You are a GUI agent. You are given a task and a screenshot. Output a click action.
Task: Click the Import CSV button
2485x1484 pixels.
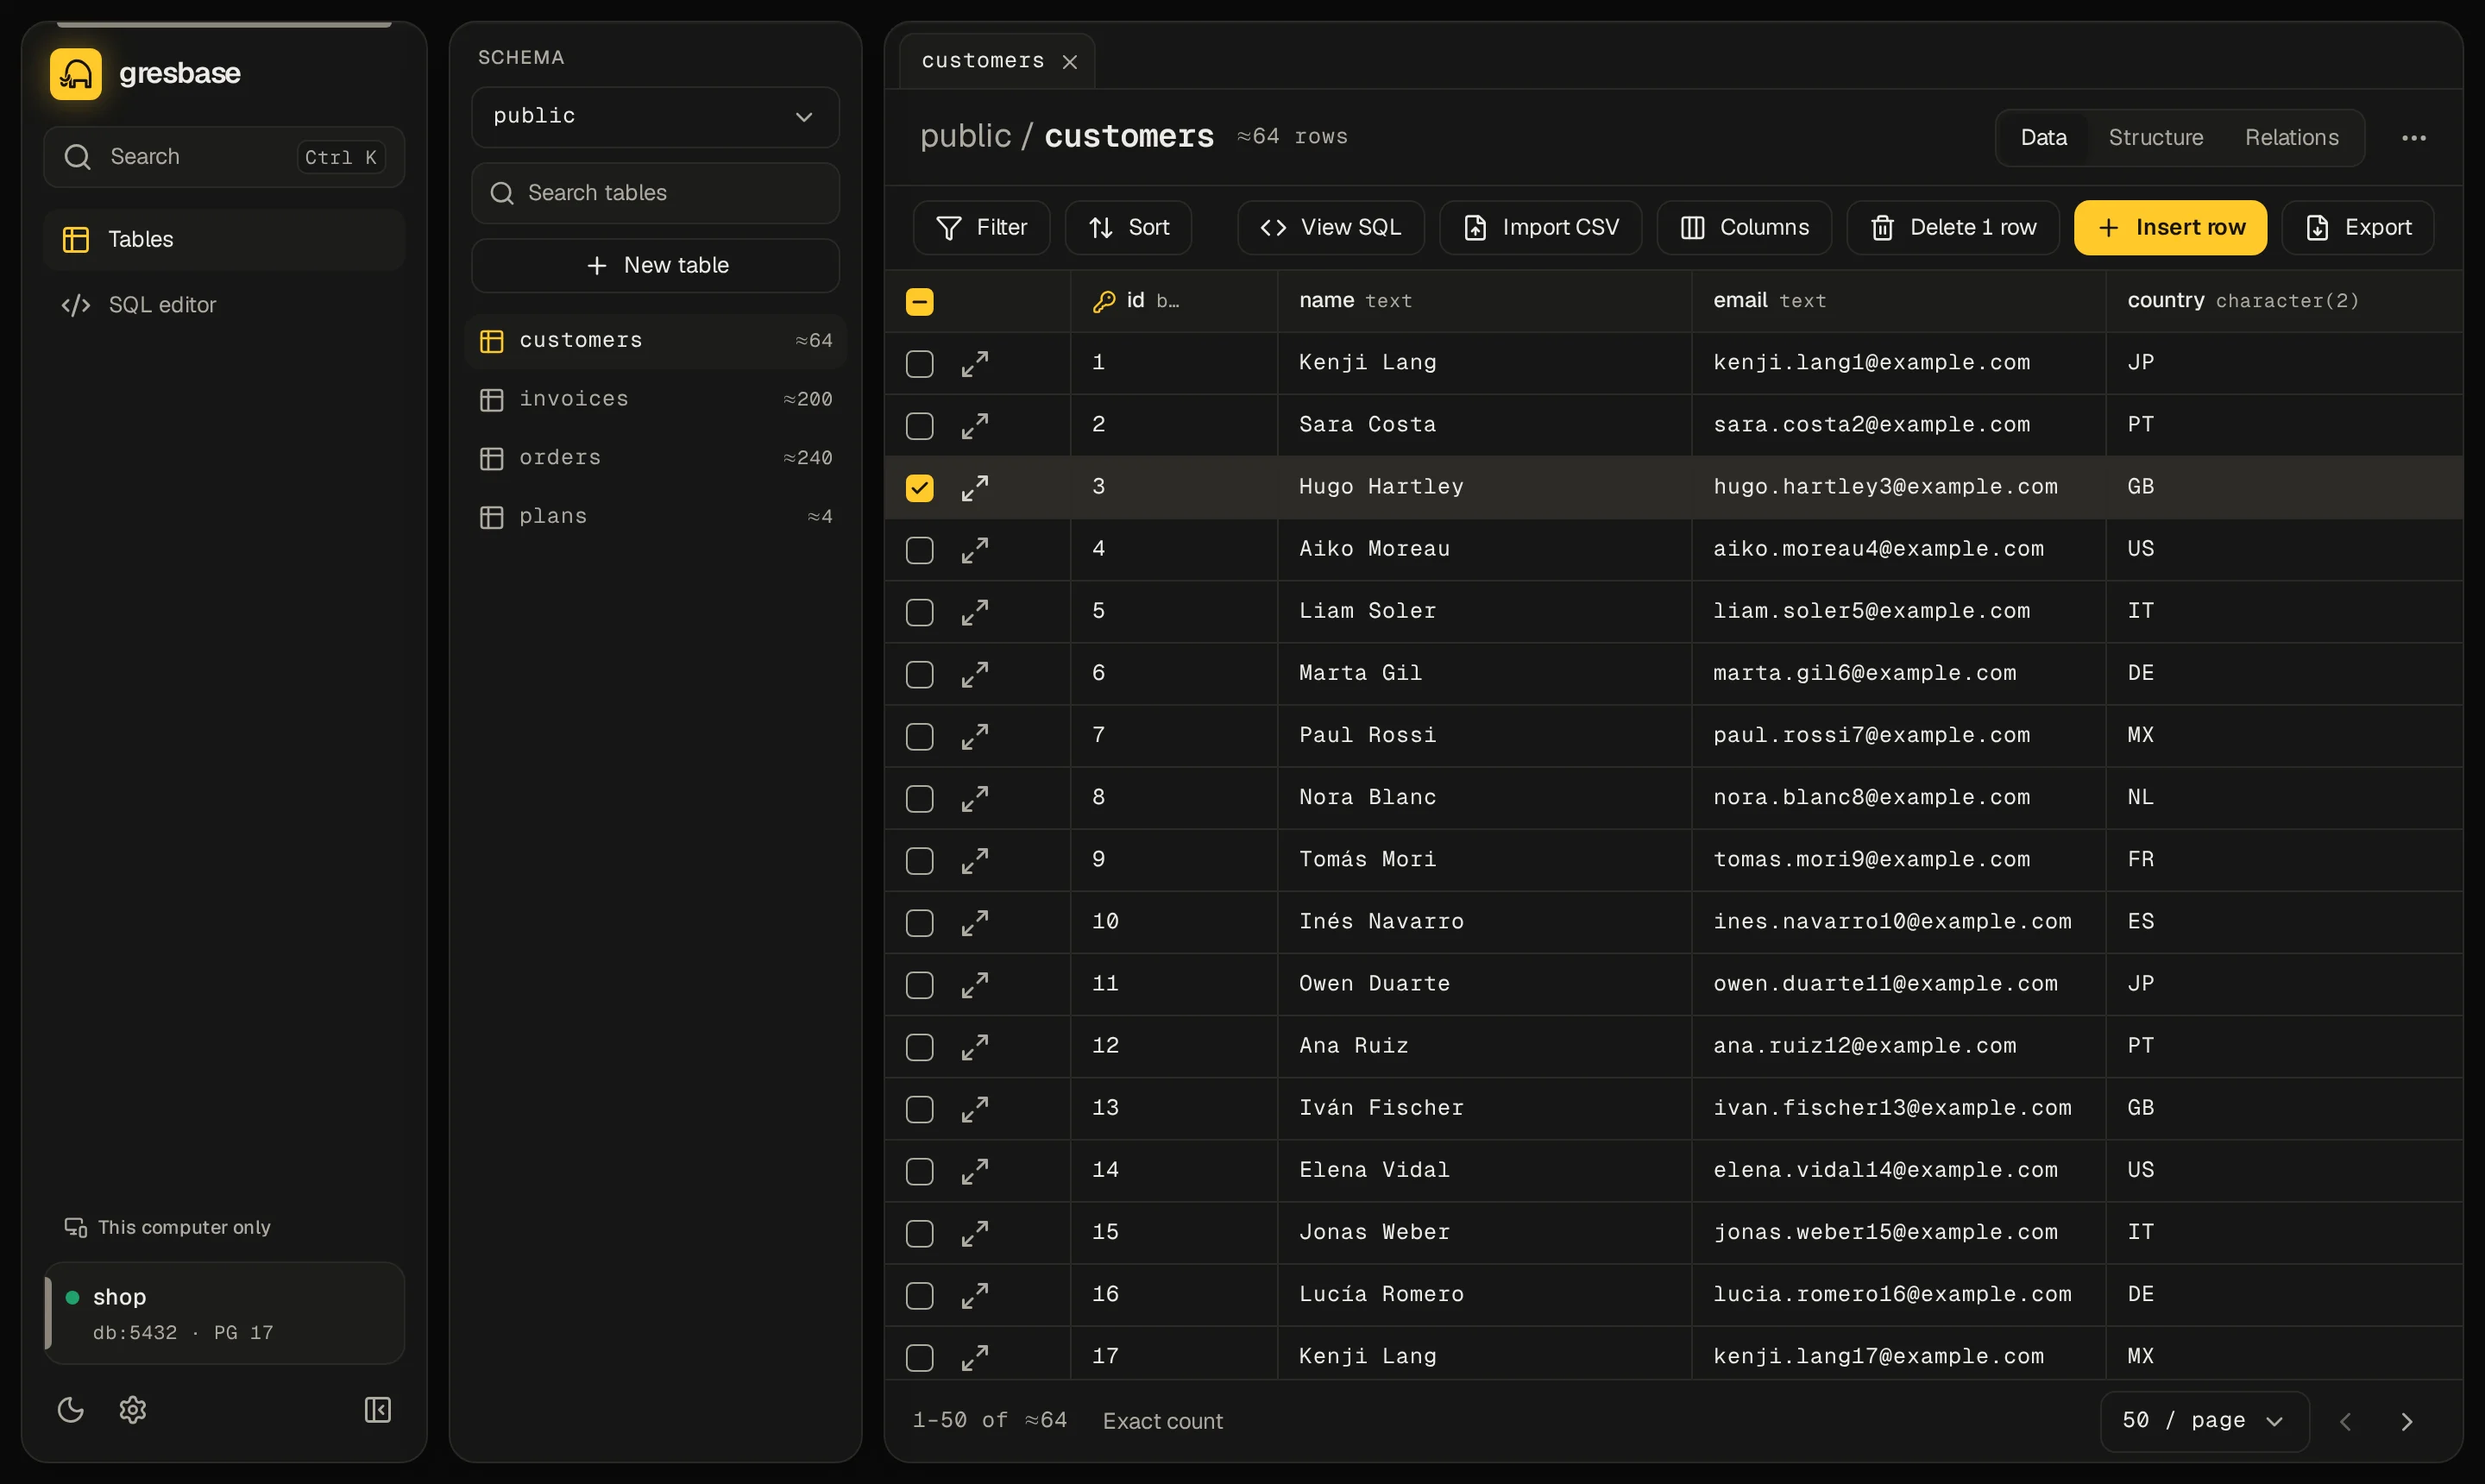pos(1540,228)
